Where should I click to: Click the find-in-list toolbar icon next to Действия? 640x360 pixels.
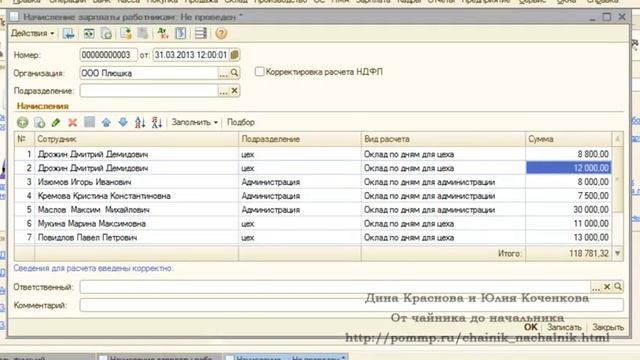(x=69, y=33)
